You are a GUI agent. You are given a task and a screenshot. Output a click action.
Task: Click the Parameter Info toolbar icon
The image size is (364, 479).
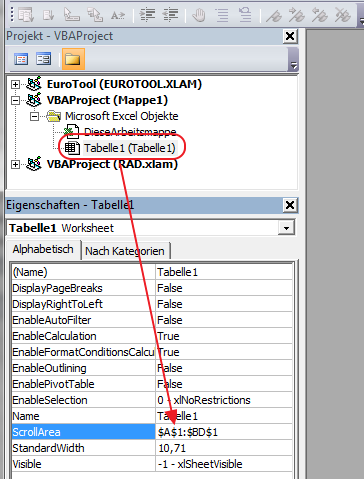pos(95,15)
